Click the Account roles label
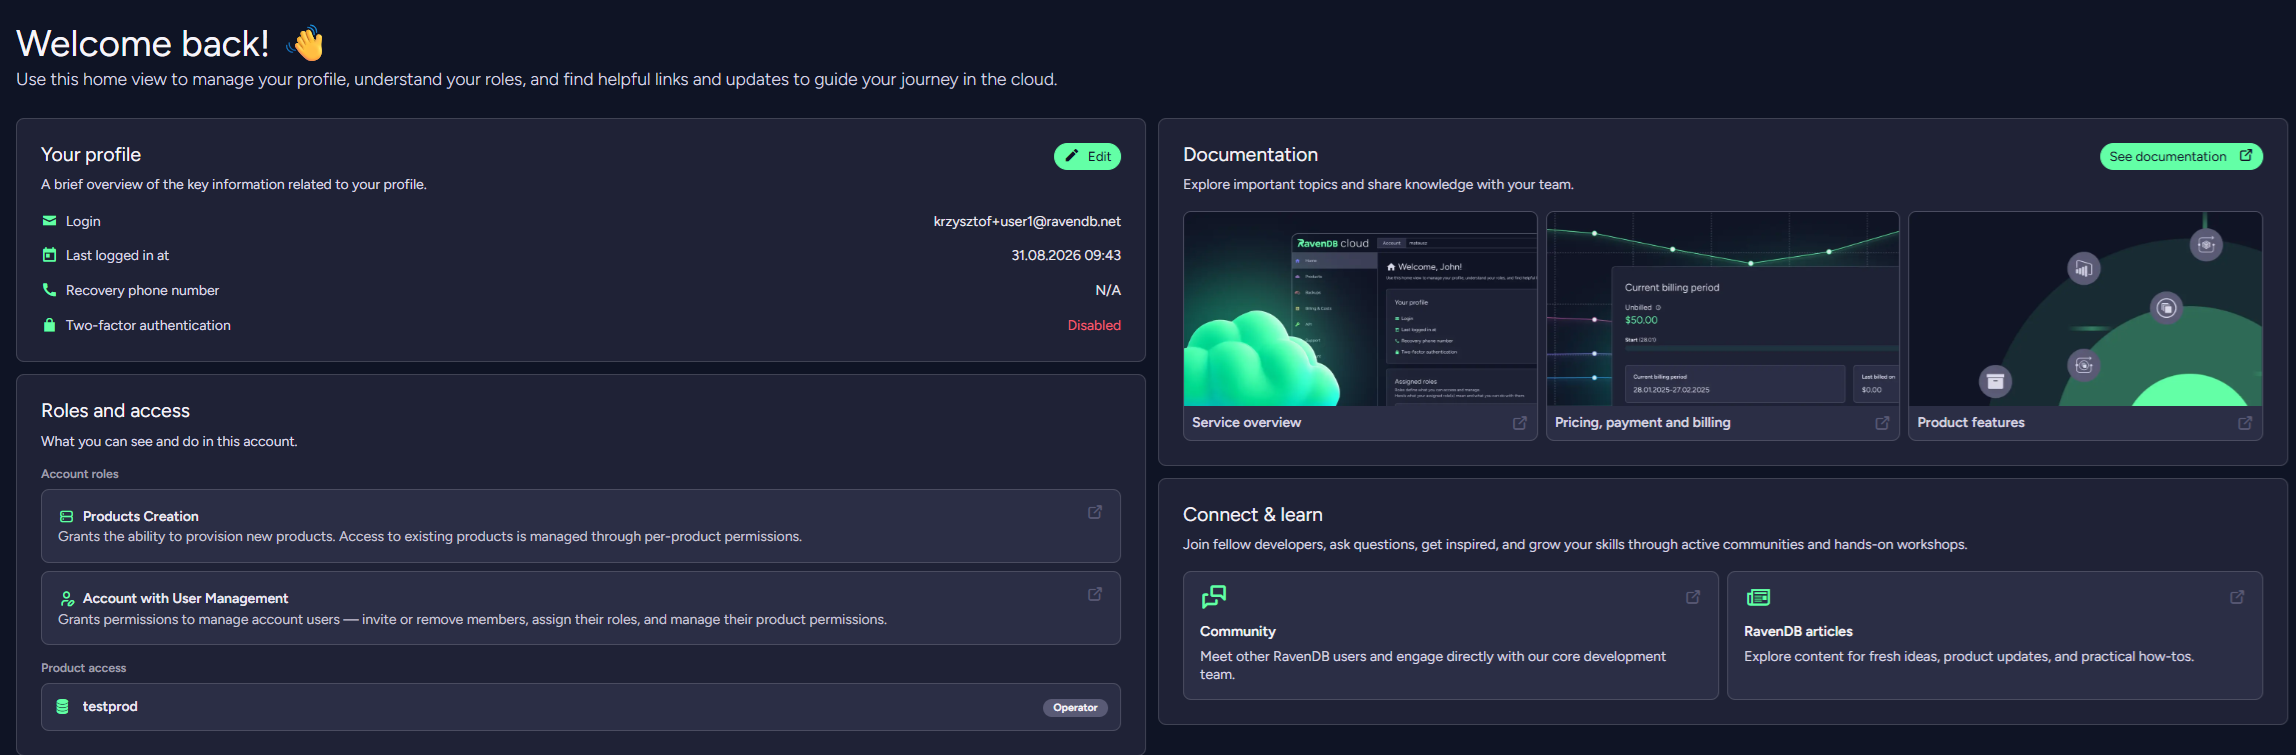2296x755 pixels. click(80, 474)
